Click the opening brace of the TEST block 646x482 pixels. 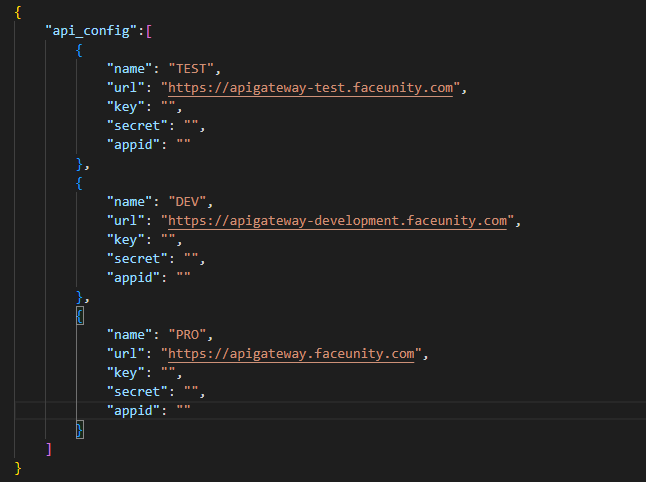80,50
